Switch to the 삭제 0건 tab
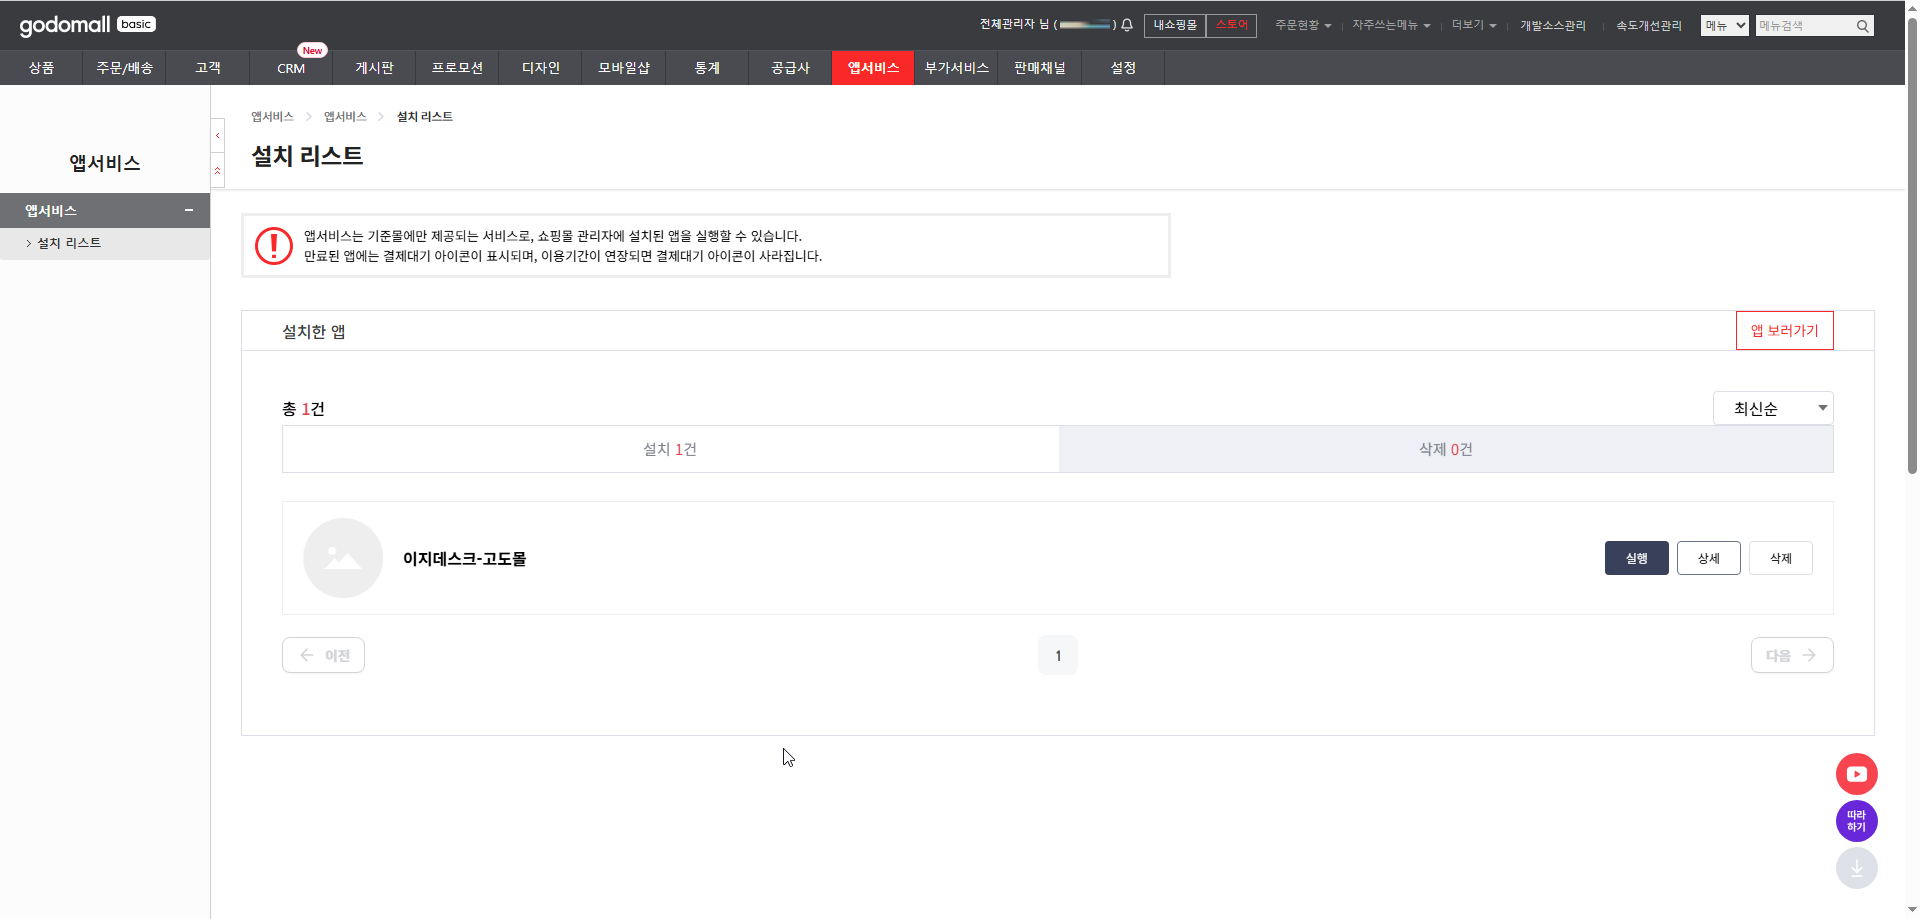 (x=1445, y=449)
